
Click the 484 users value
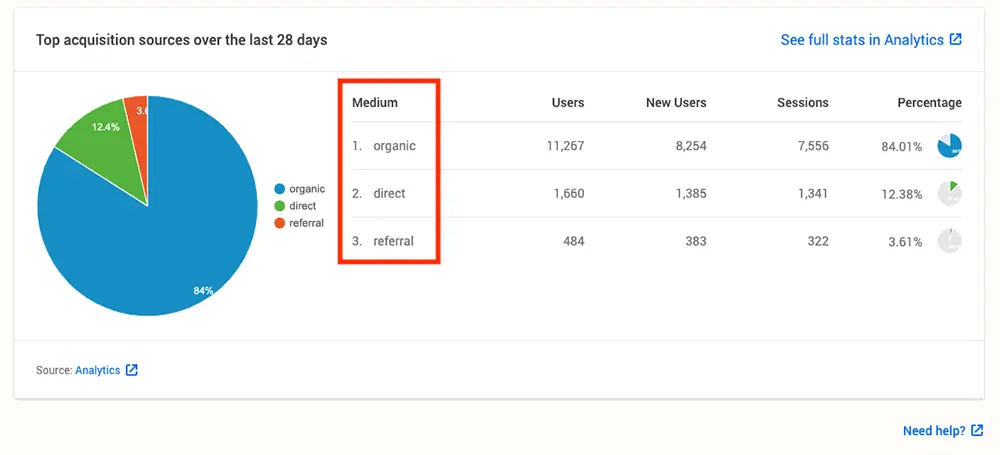pyautogui.click(x=573, y=241)
